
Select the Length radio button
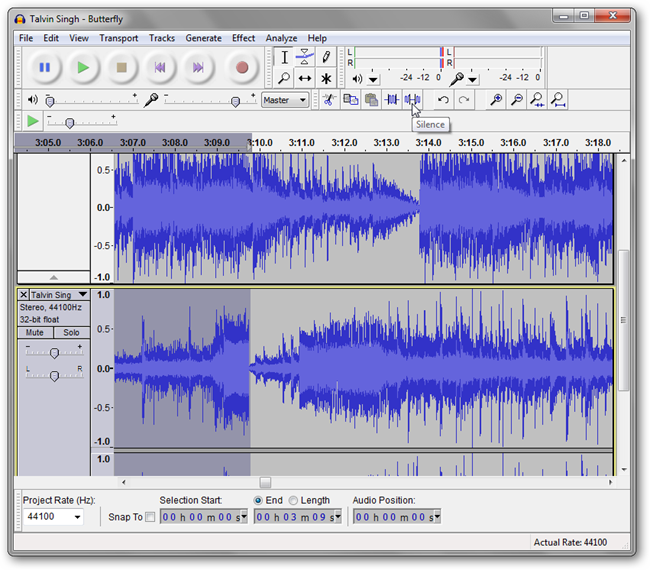pos(293,500)
